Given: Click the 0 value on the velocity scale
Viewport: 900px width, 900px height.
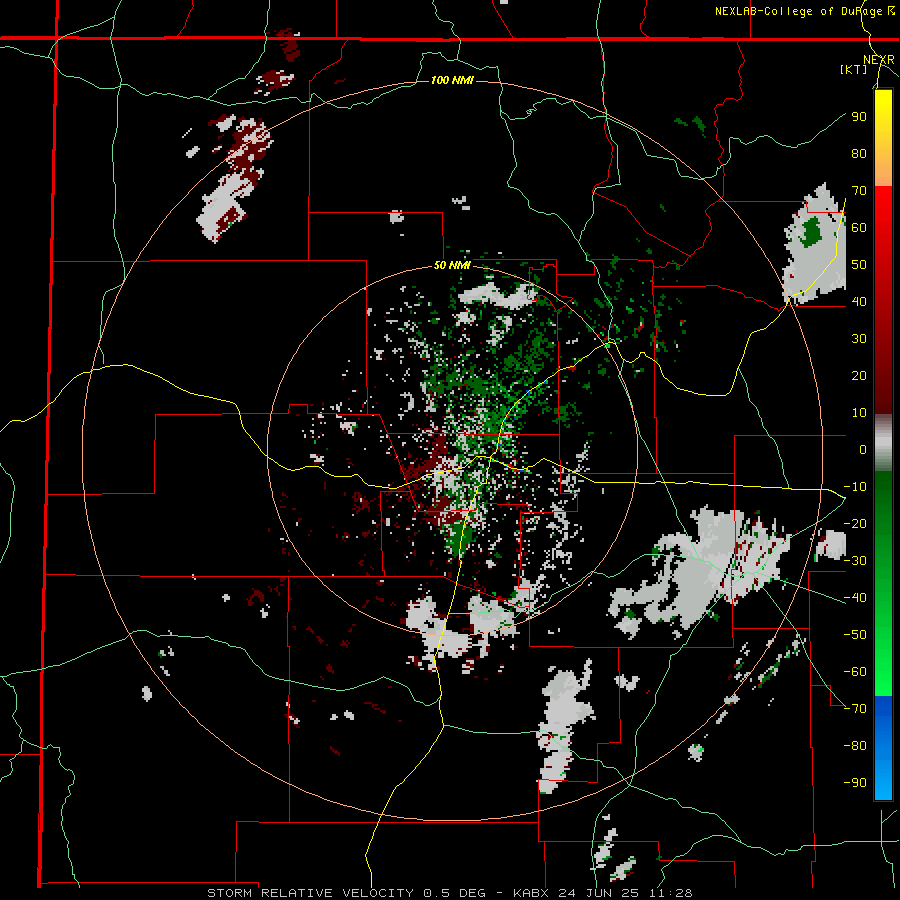Looking at the screenshot, I should (x=863, y=450).
